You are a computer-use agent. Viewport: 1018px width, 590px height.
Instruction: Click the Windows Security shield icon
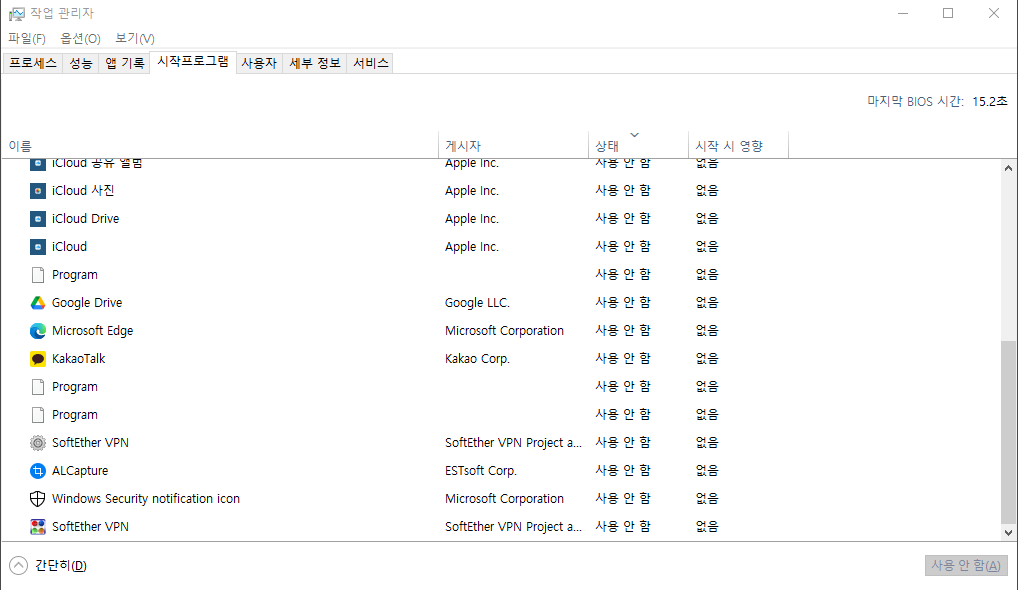38,498
